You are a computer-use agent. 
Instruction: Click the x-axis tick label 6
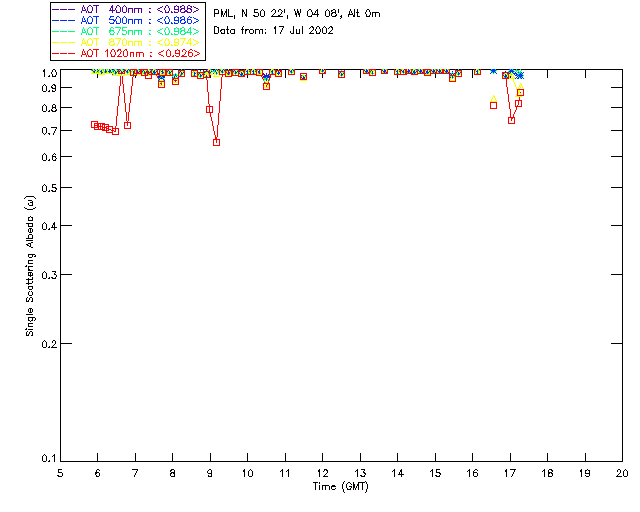point(98,473)
